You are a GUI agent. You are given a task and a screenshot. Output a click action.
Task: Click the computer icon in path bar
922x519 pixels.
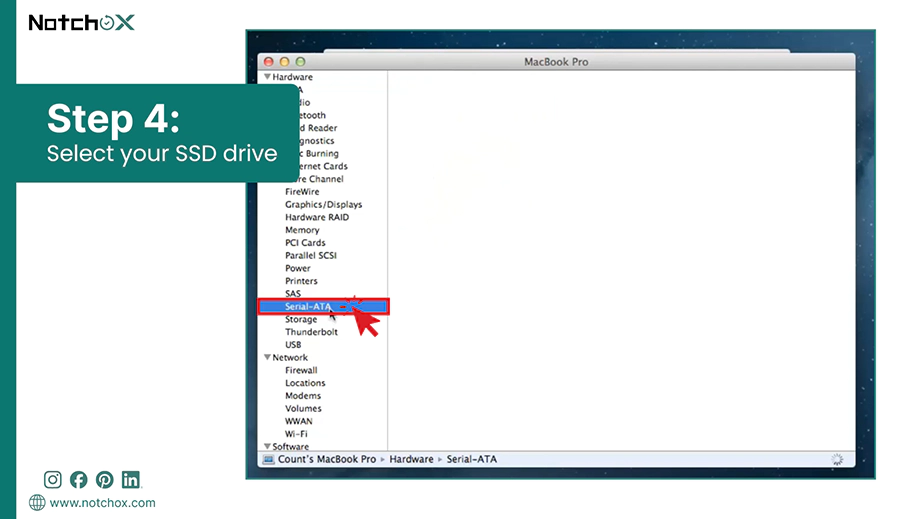click(x=268, y=460)
